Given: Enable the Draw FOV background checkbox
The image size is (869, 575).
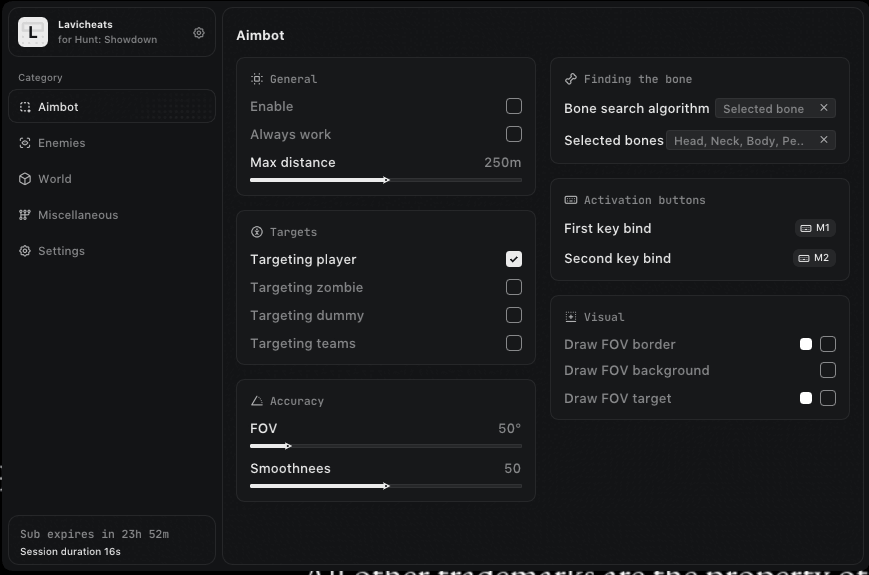Looking at the screenshot, I should [828, 370].
